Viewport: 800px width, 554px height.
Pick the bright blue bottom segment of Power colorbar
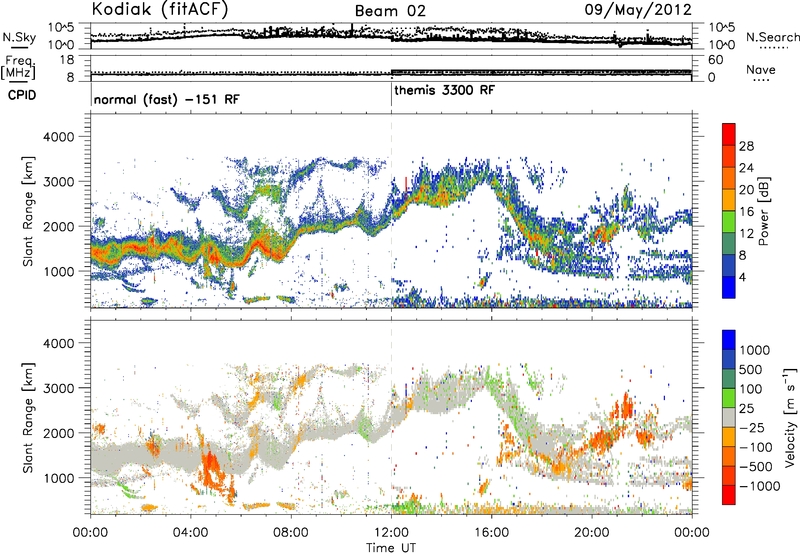[729, 287]
